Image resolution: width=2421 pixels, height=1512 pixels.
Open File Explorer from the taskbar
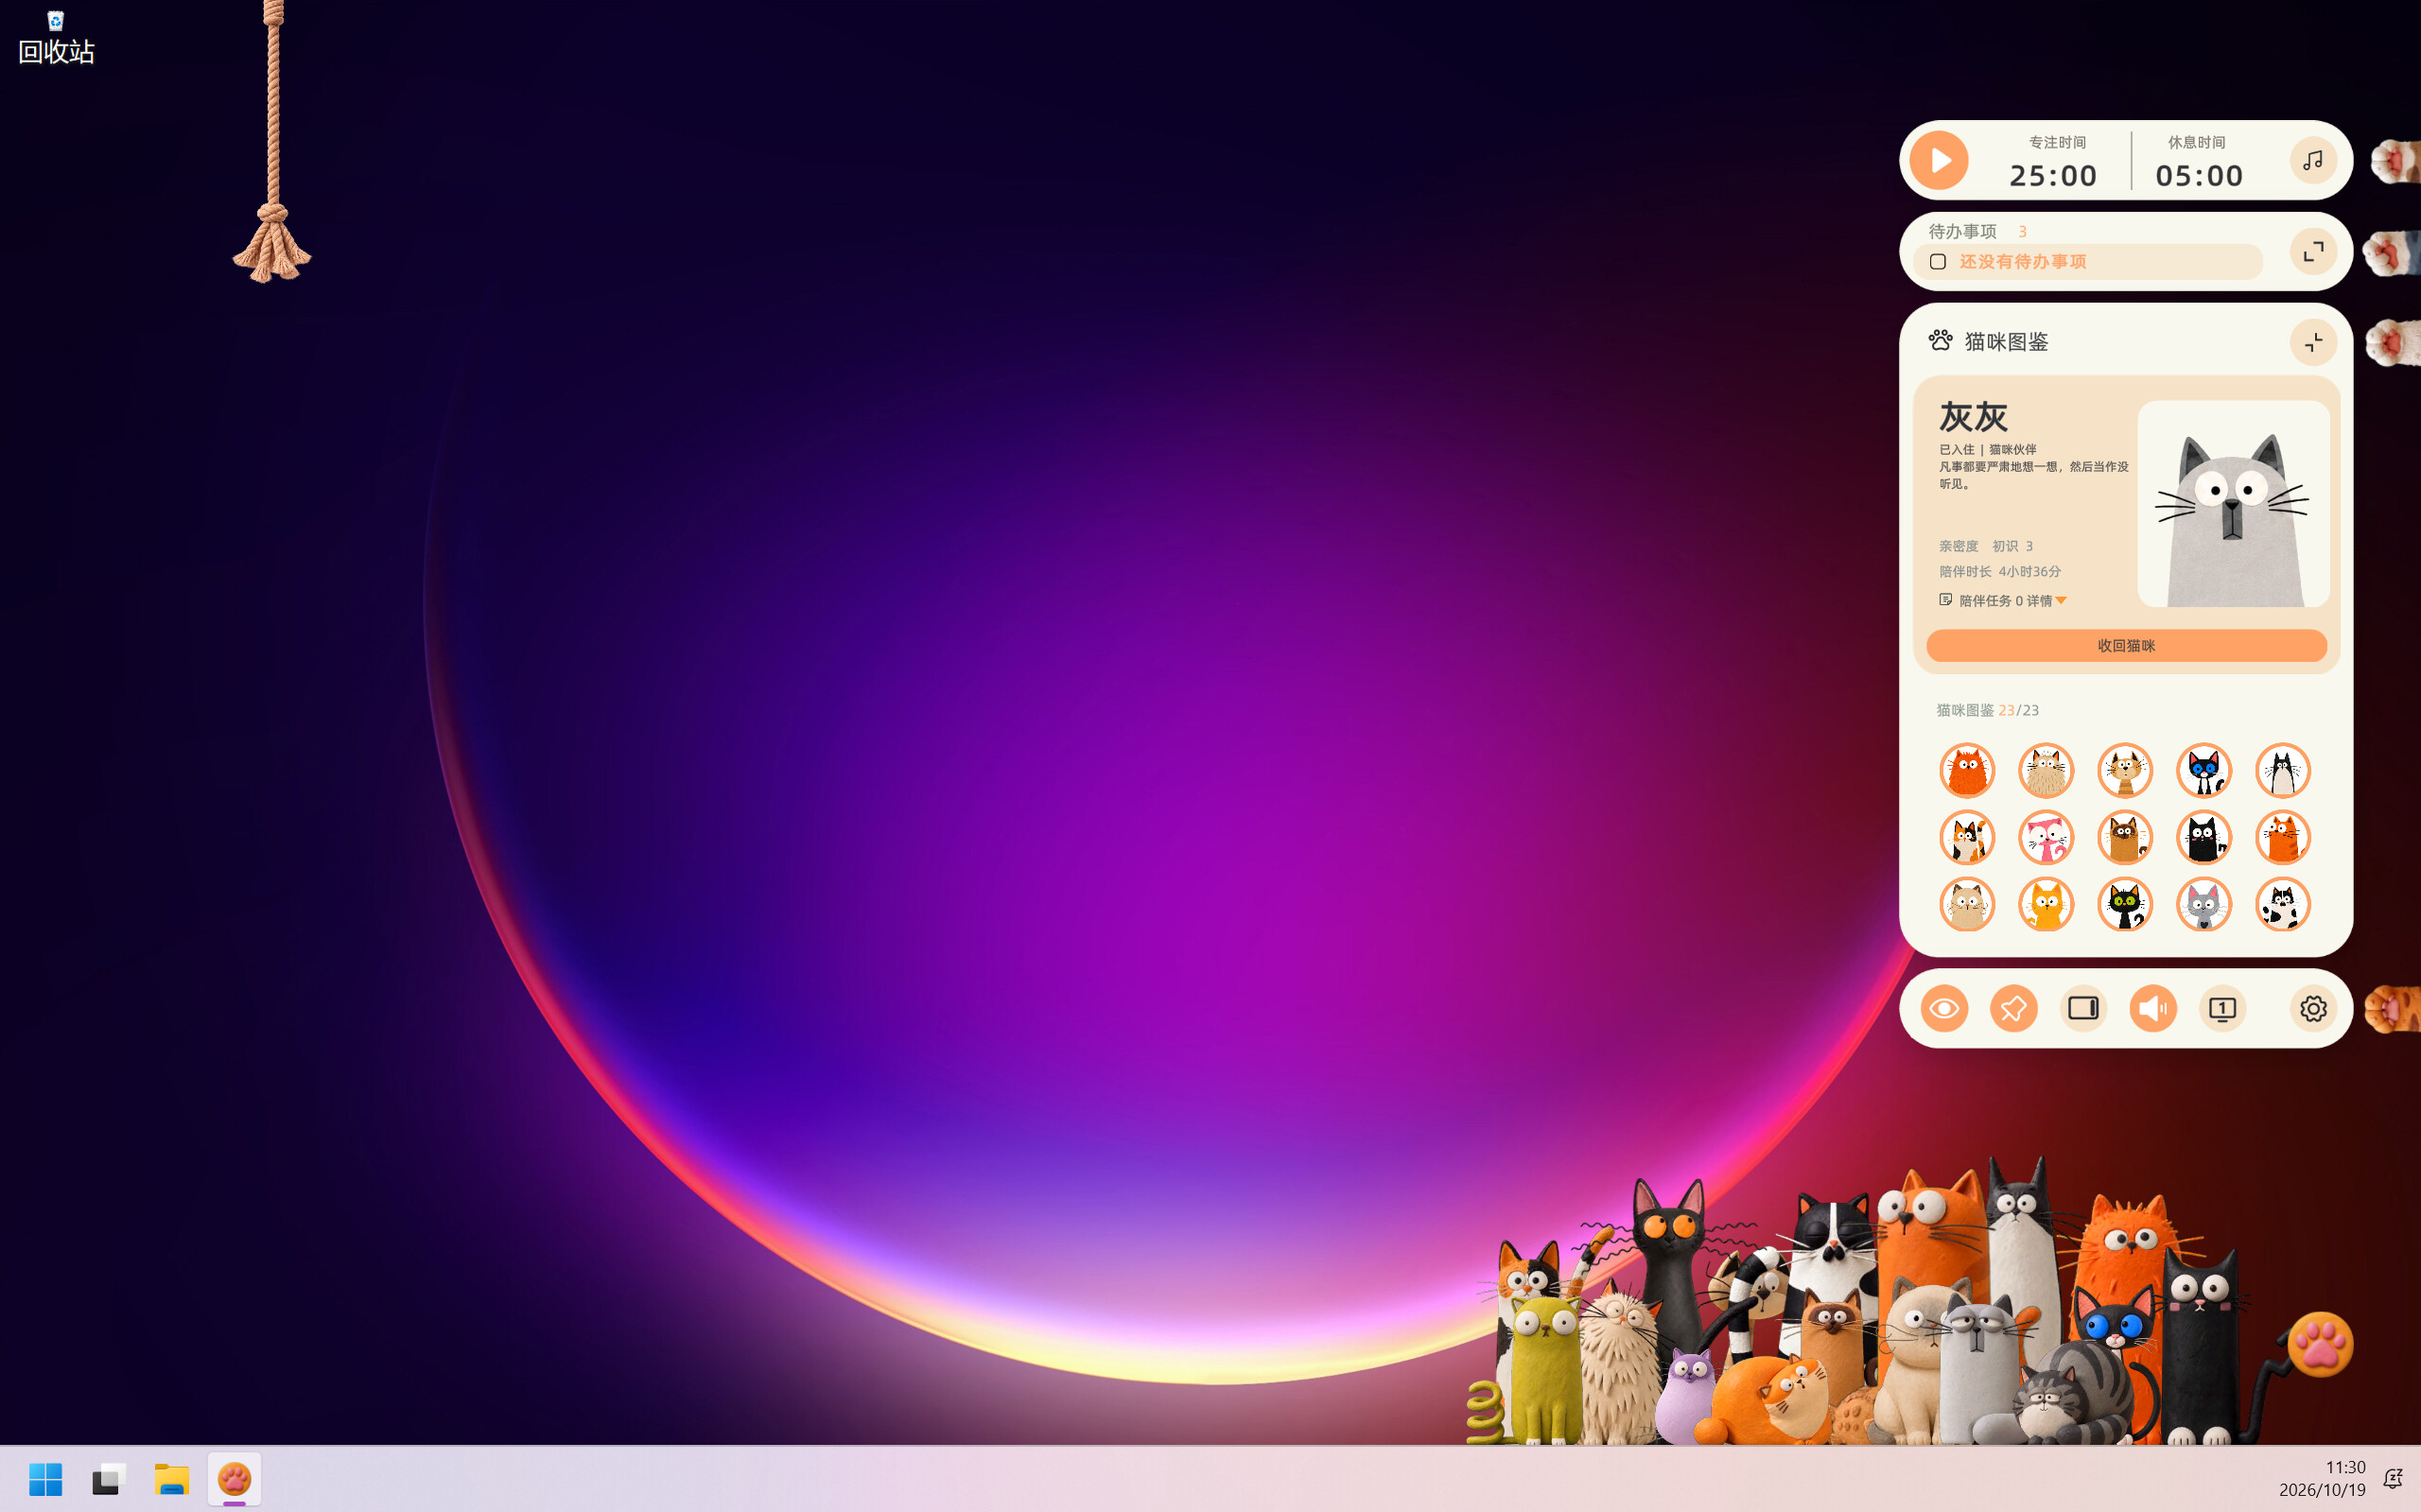(x=171, y=1479)
